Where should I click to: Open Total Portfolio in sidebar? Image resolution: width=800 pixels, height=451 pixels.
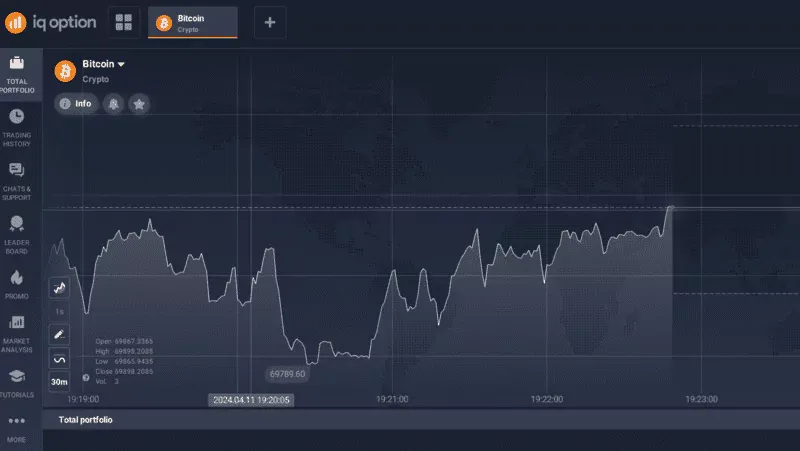click(17, 74)
